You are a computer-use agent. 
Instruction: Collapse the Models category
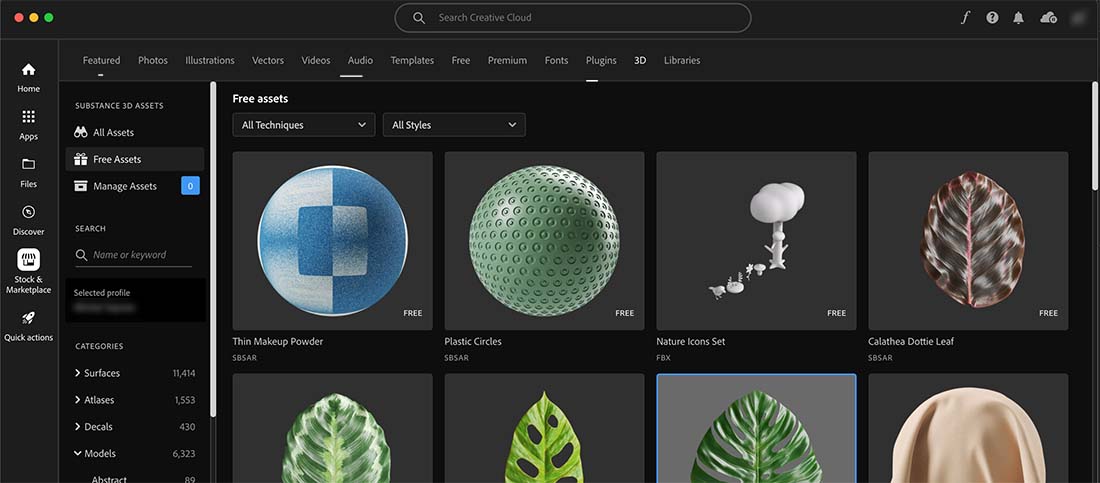click(77, 454)
